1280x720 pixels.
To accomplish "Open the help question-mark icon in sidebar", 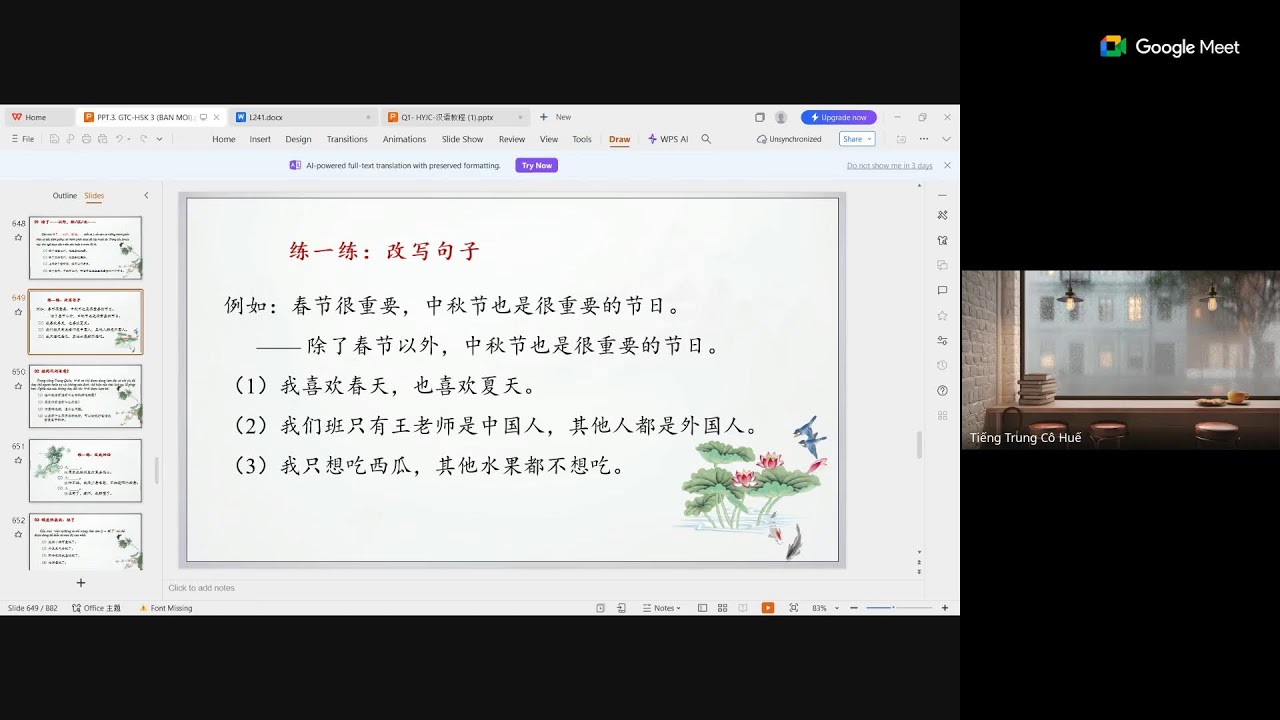I will click(942, 390).
